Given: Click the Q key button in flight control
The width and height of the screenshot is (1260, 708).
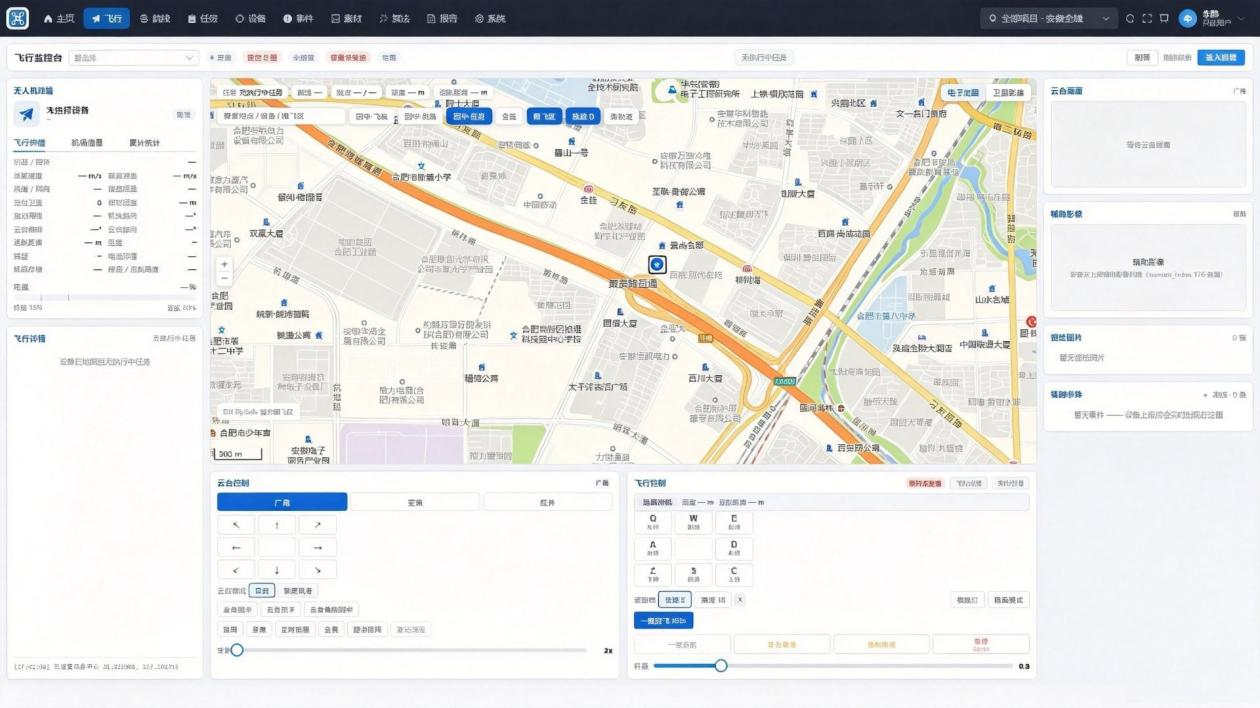Looking at the screenshot, I should [653, 522].
